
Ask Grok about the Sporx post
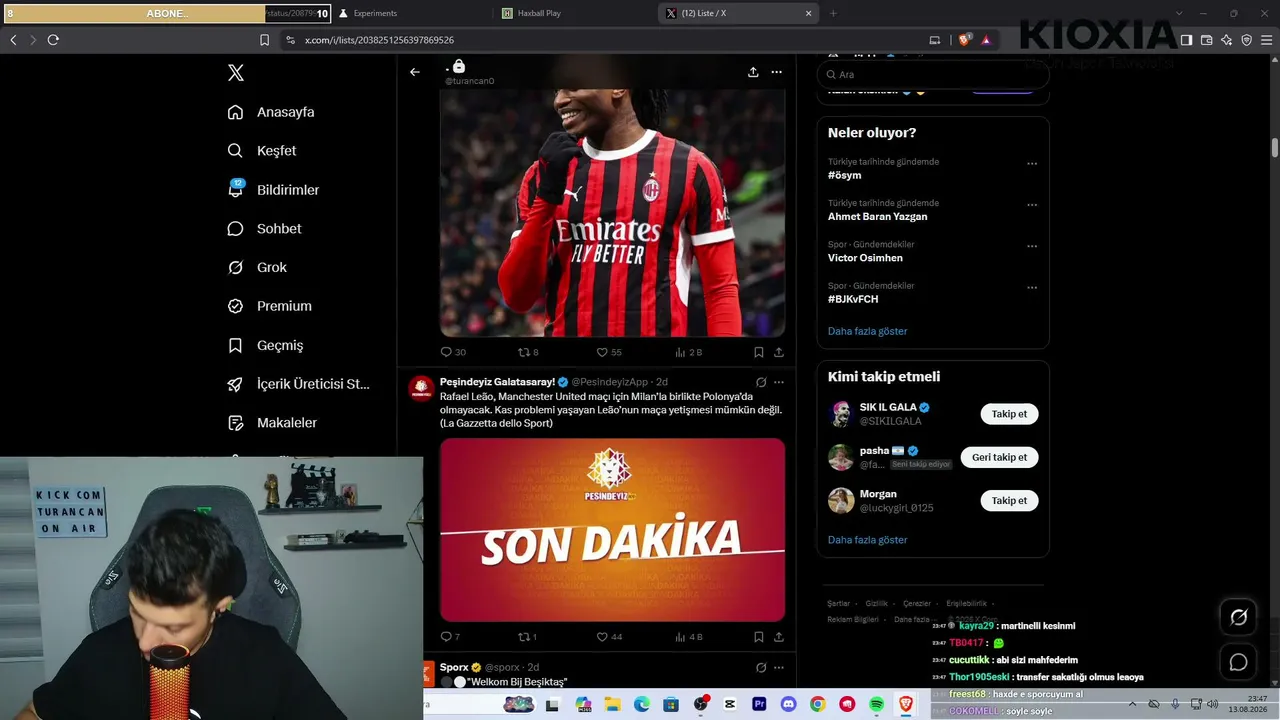pyautogui.click(x=761, y=667)
